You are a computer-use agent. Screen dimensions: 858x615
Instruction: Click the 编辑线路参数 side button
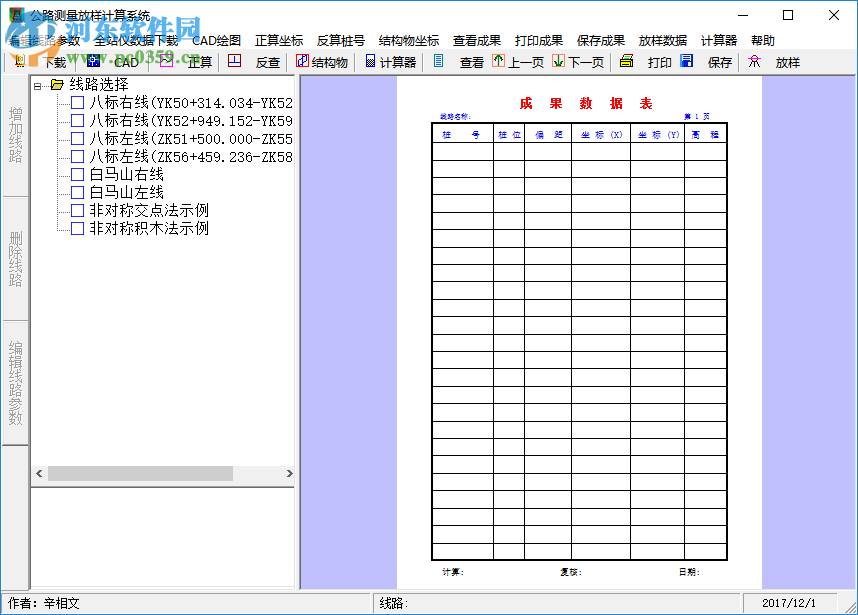coord(15,384)
